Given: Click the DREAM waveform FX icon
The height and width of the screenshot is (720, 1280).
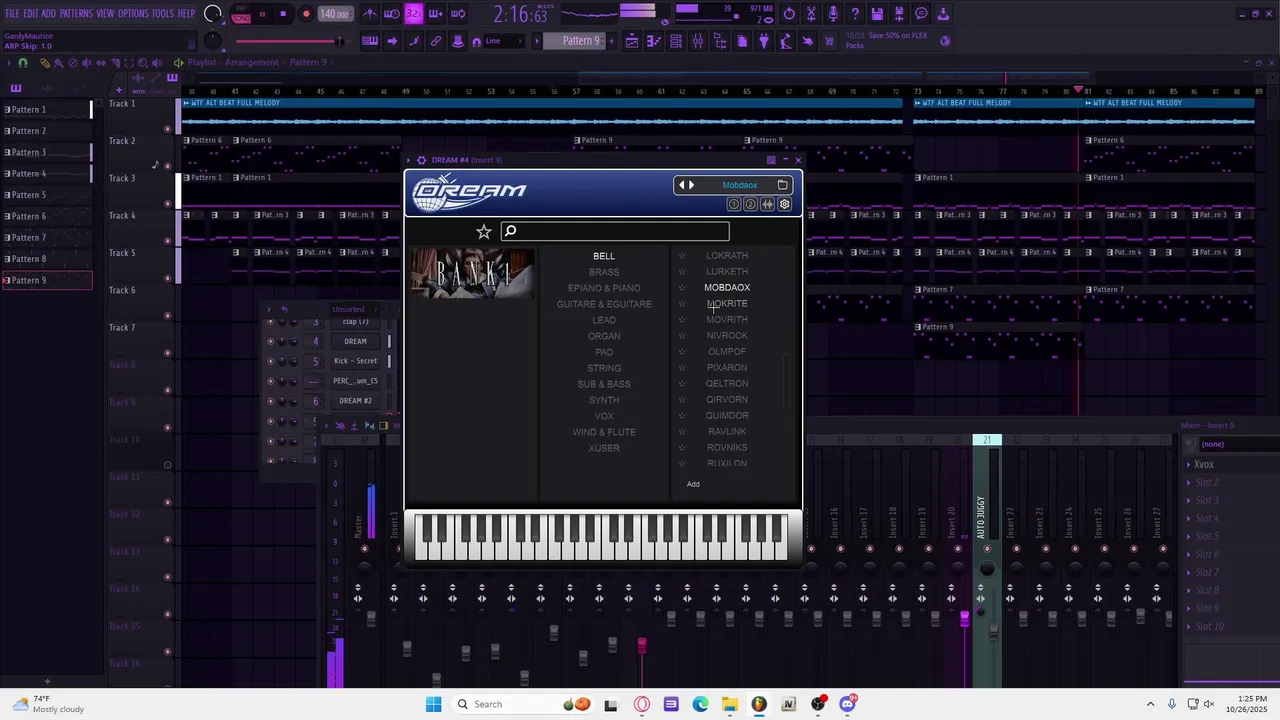Looking at the screenshot, I should point(767,204).
